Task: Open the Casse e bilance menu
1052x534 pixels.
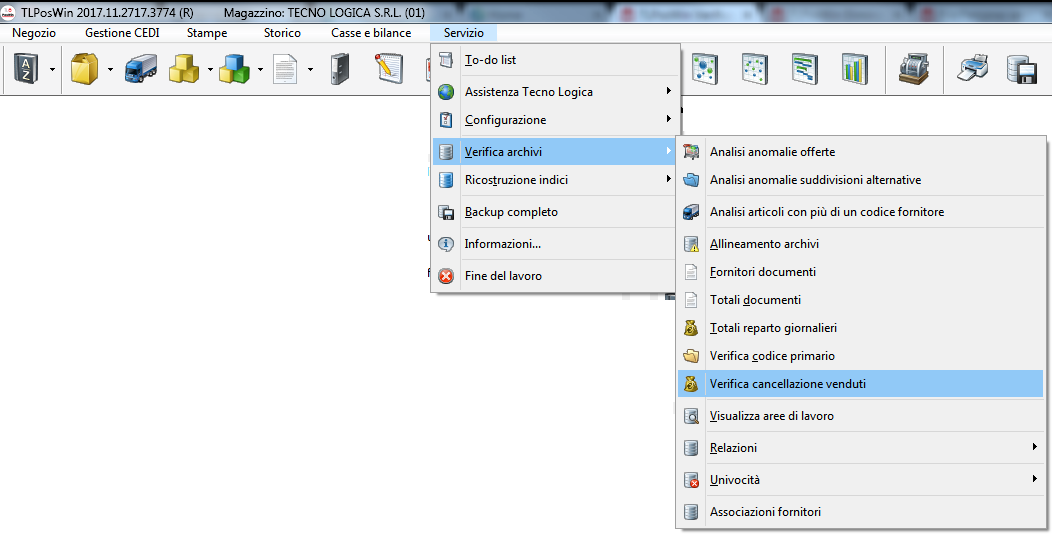Action: (x=371, y=33)
